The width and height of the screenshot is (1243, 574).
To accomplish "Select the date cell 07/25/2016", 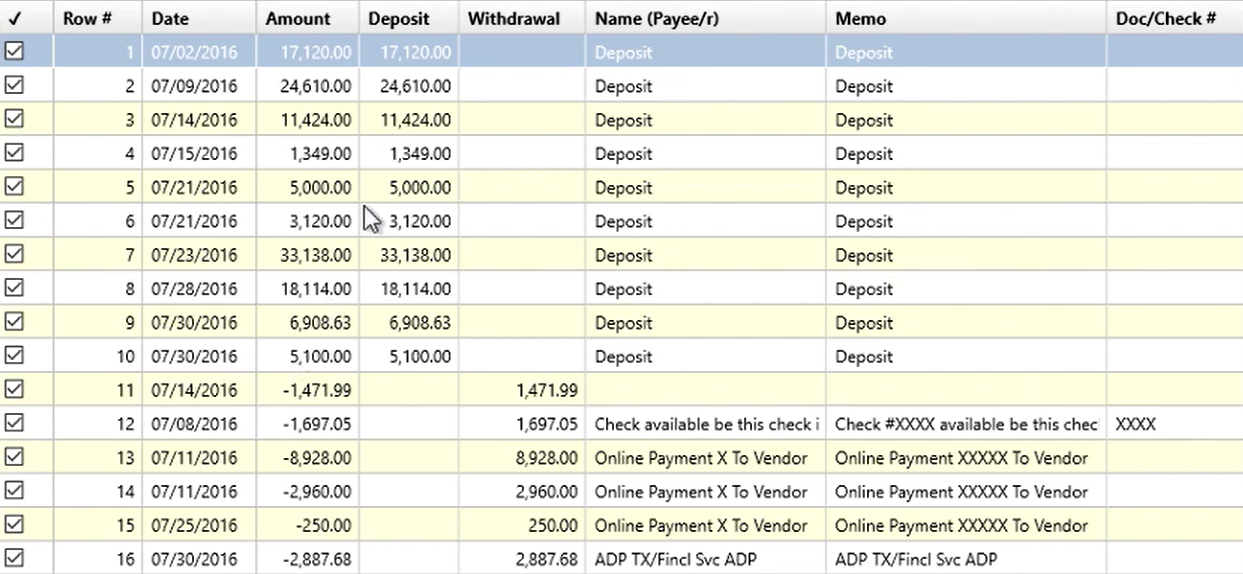I will [199, 525].
